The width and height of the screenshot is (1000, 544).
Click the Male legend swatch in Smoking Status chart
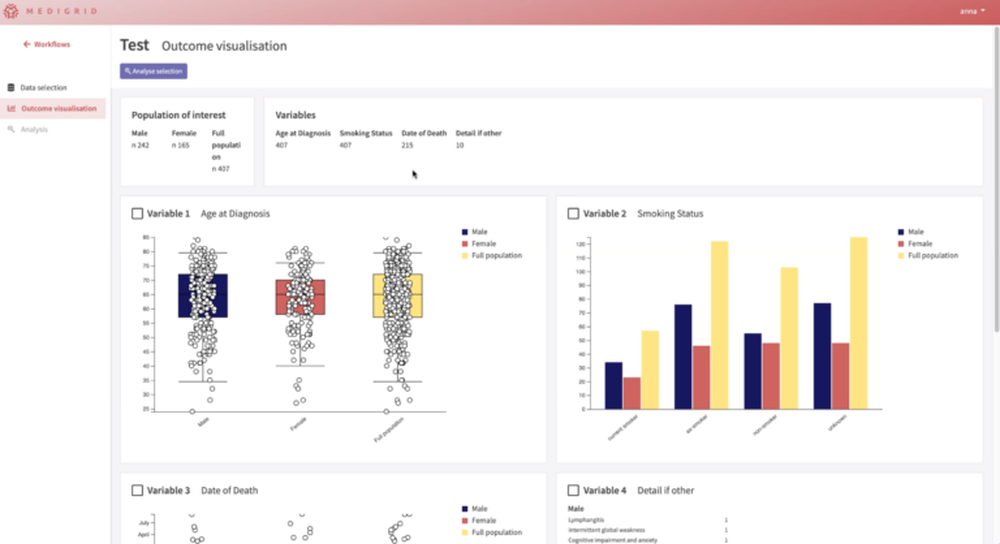901,232
